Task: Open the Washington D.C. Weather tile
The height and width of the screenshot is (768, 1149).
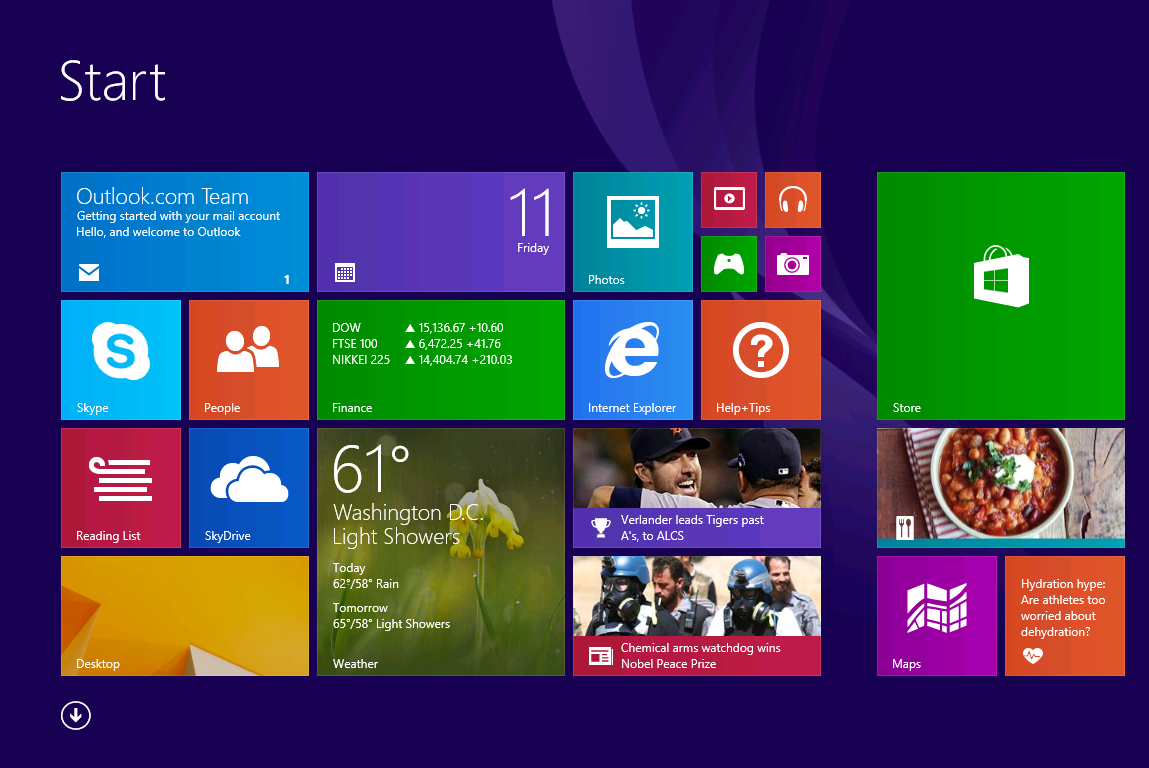Action: [x=441, y=552]
